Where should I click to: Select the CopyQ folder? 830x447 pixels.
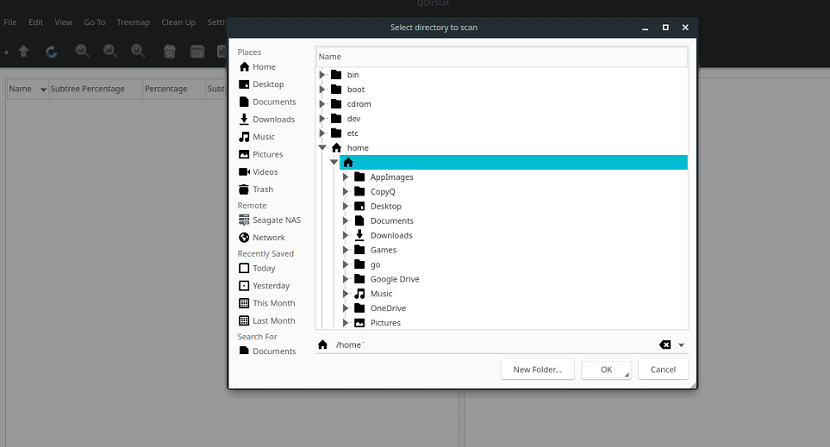[x=383, y=192]
